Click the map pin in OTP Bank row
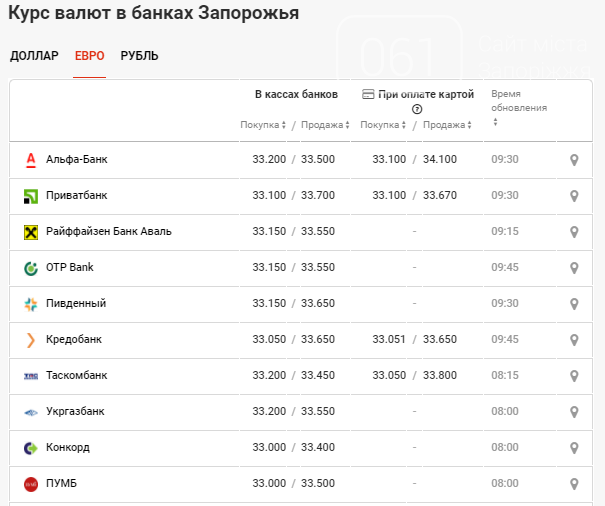This screenshot has height=506, width=605. point(574,268)
